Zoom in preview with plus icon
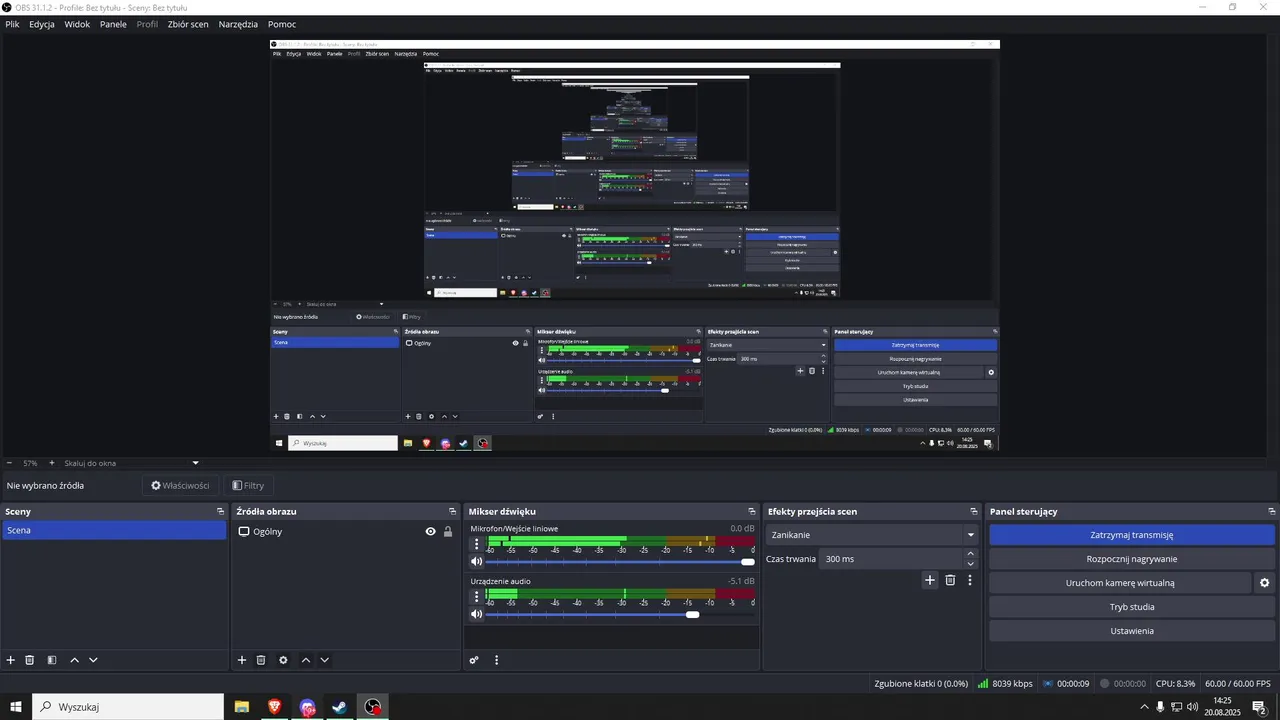1280x720 pixels. [x=52, y=463]
